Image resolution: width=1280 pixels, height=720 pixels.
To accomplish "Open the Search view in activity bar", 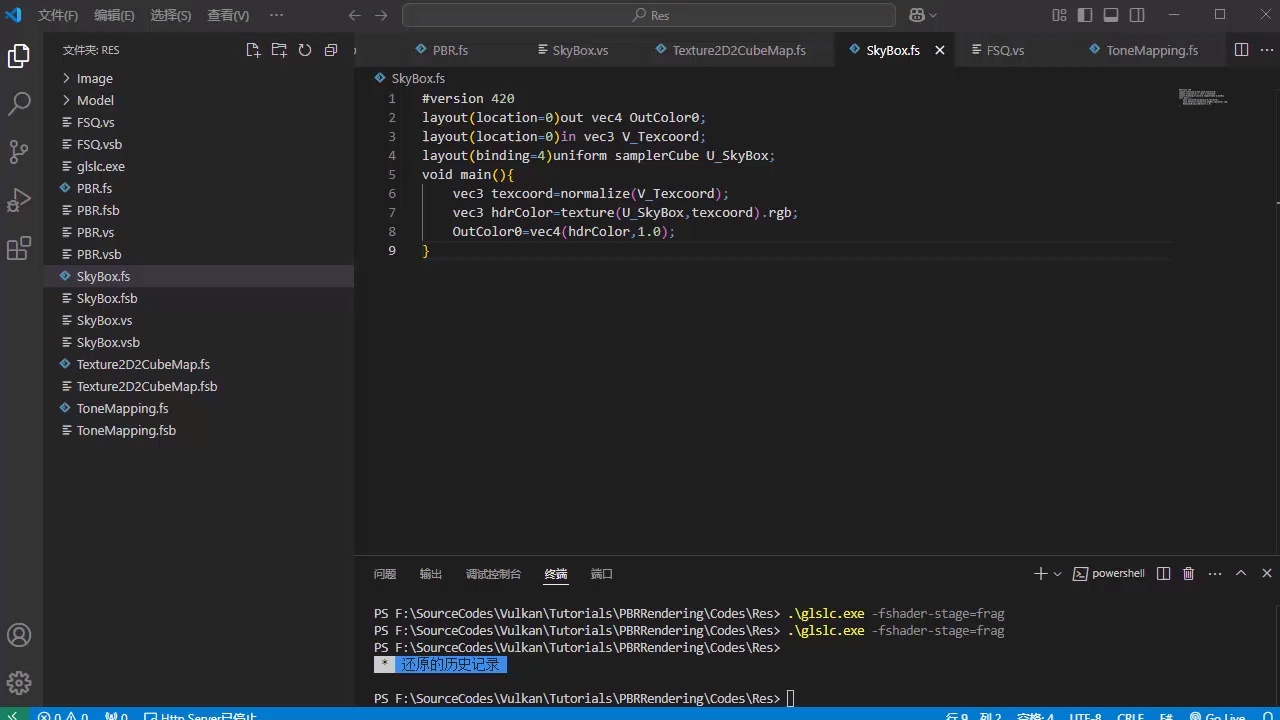I will click(19, 103).
